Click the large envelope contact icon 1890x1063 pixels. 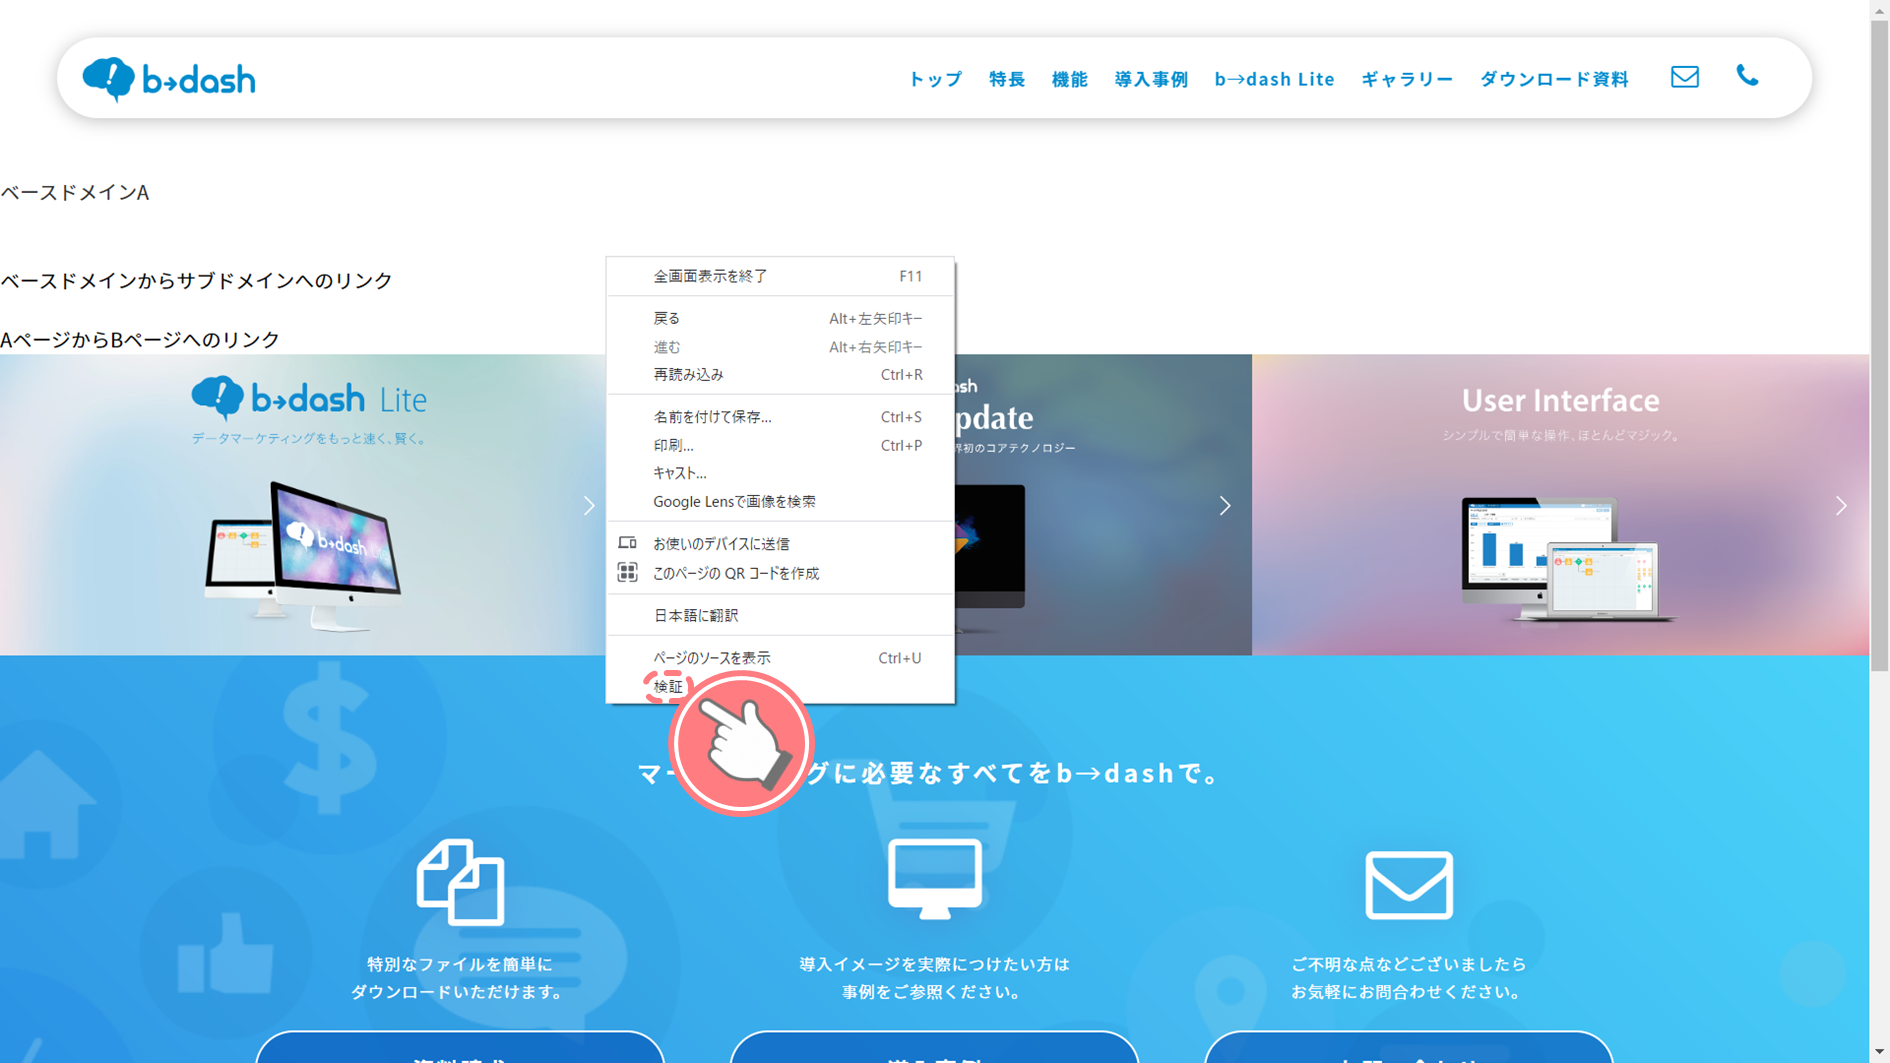pos(1409,885)
